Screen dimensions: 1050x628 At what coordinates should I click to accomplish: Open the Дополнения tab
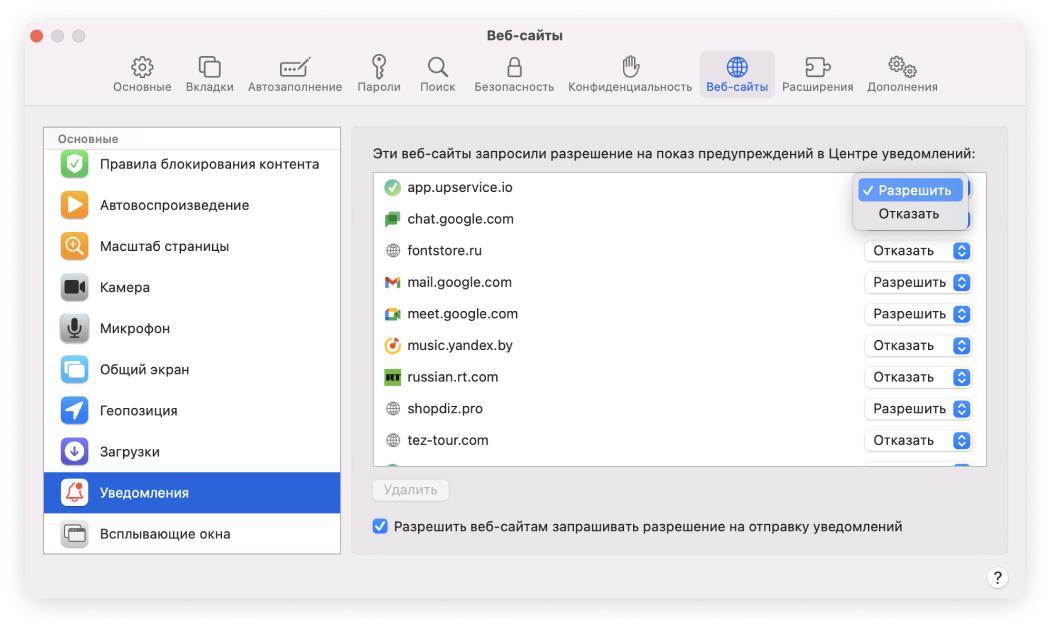902,74
